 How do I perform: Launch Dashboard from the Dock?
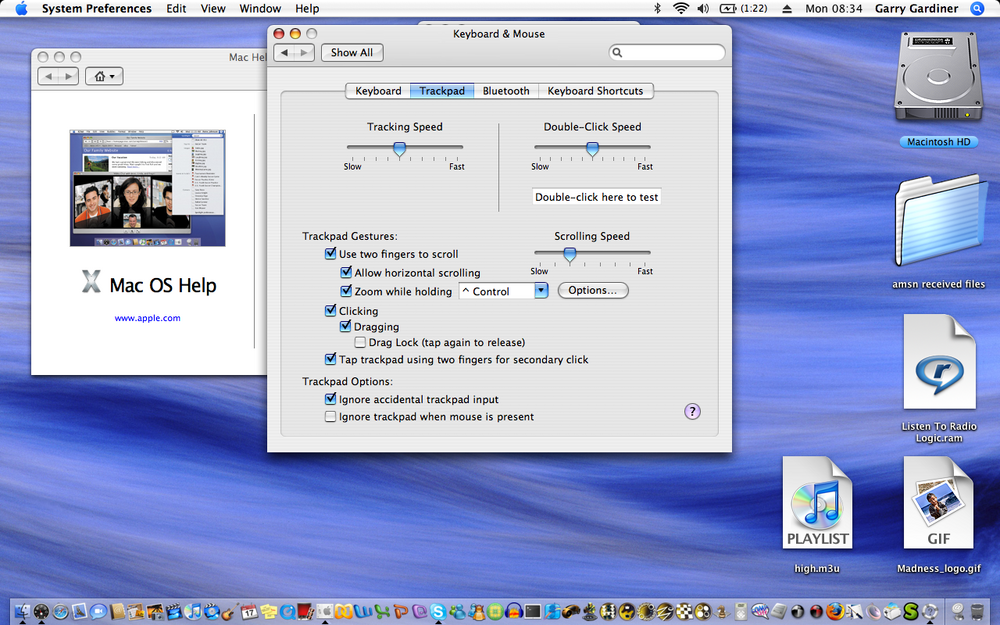point(41,612)
